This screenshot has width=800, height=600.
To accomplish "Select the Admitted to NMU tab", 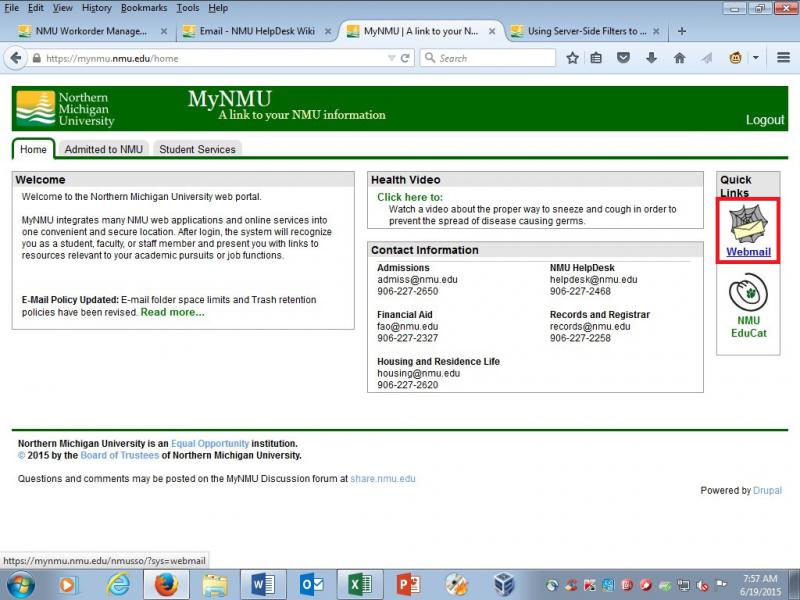I will pyautogui.click(x=104, y=149).
